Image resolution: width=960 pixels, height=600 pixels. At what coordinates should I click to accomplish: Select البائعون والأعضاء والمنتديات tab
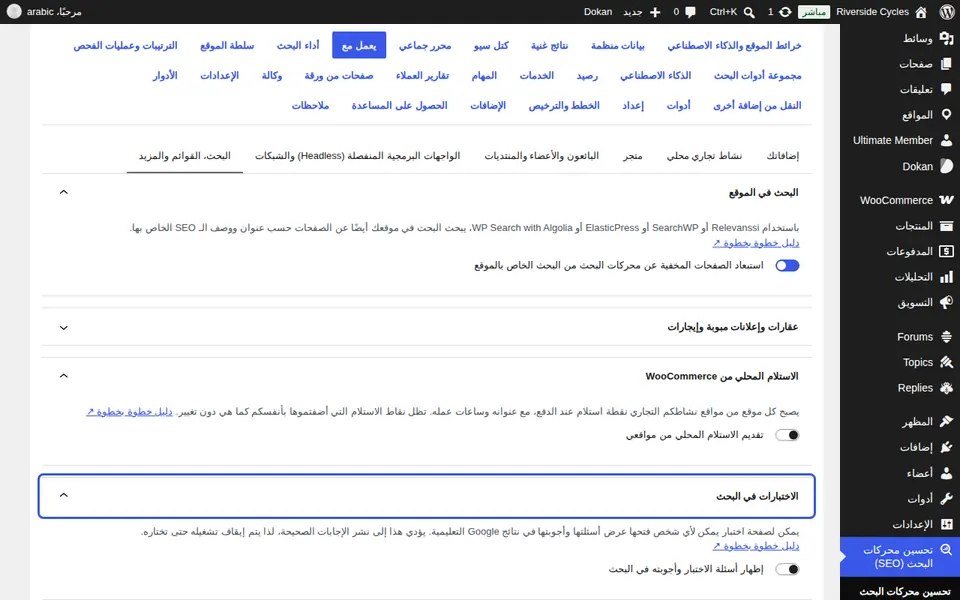point(541,156)
